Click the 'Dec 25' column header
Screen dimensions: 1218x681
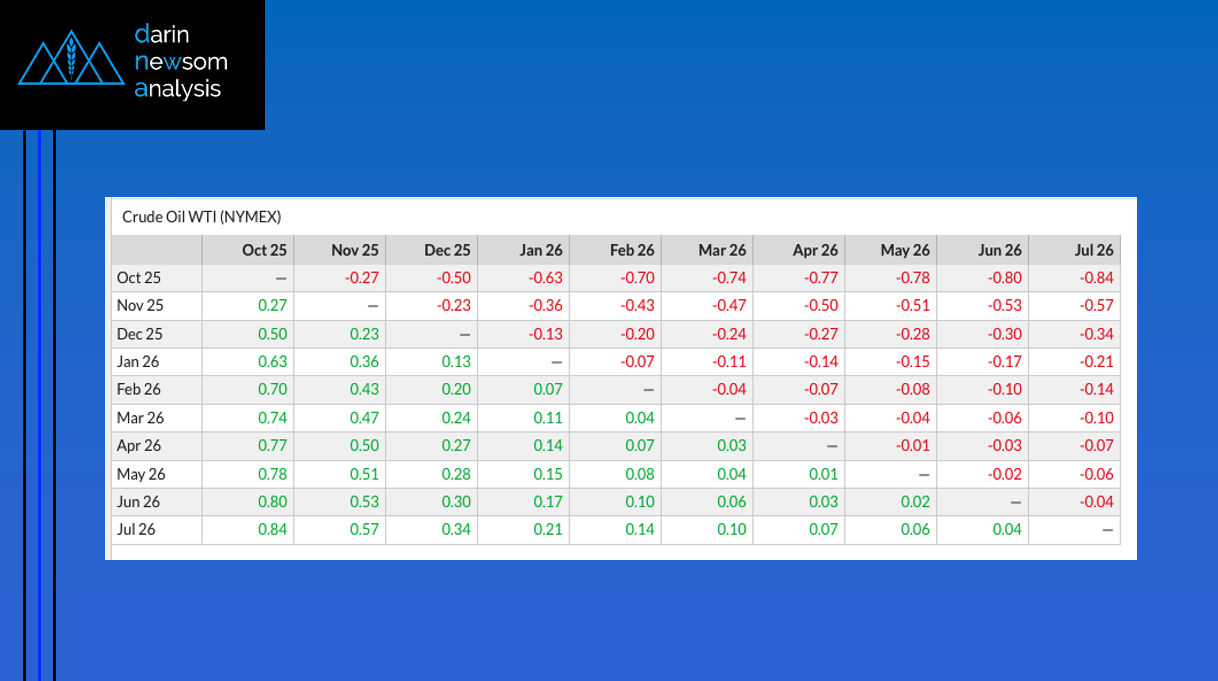[x=447, y=250]
